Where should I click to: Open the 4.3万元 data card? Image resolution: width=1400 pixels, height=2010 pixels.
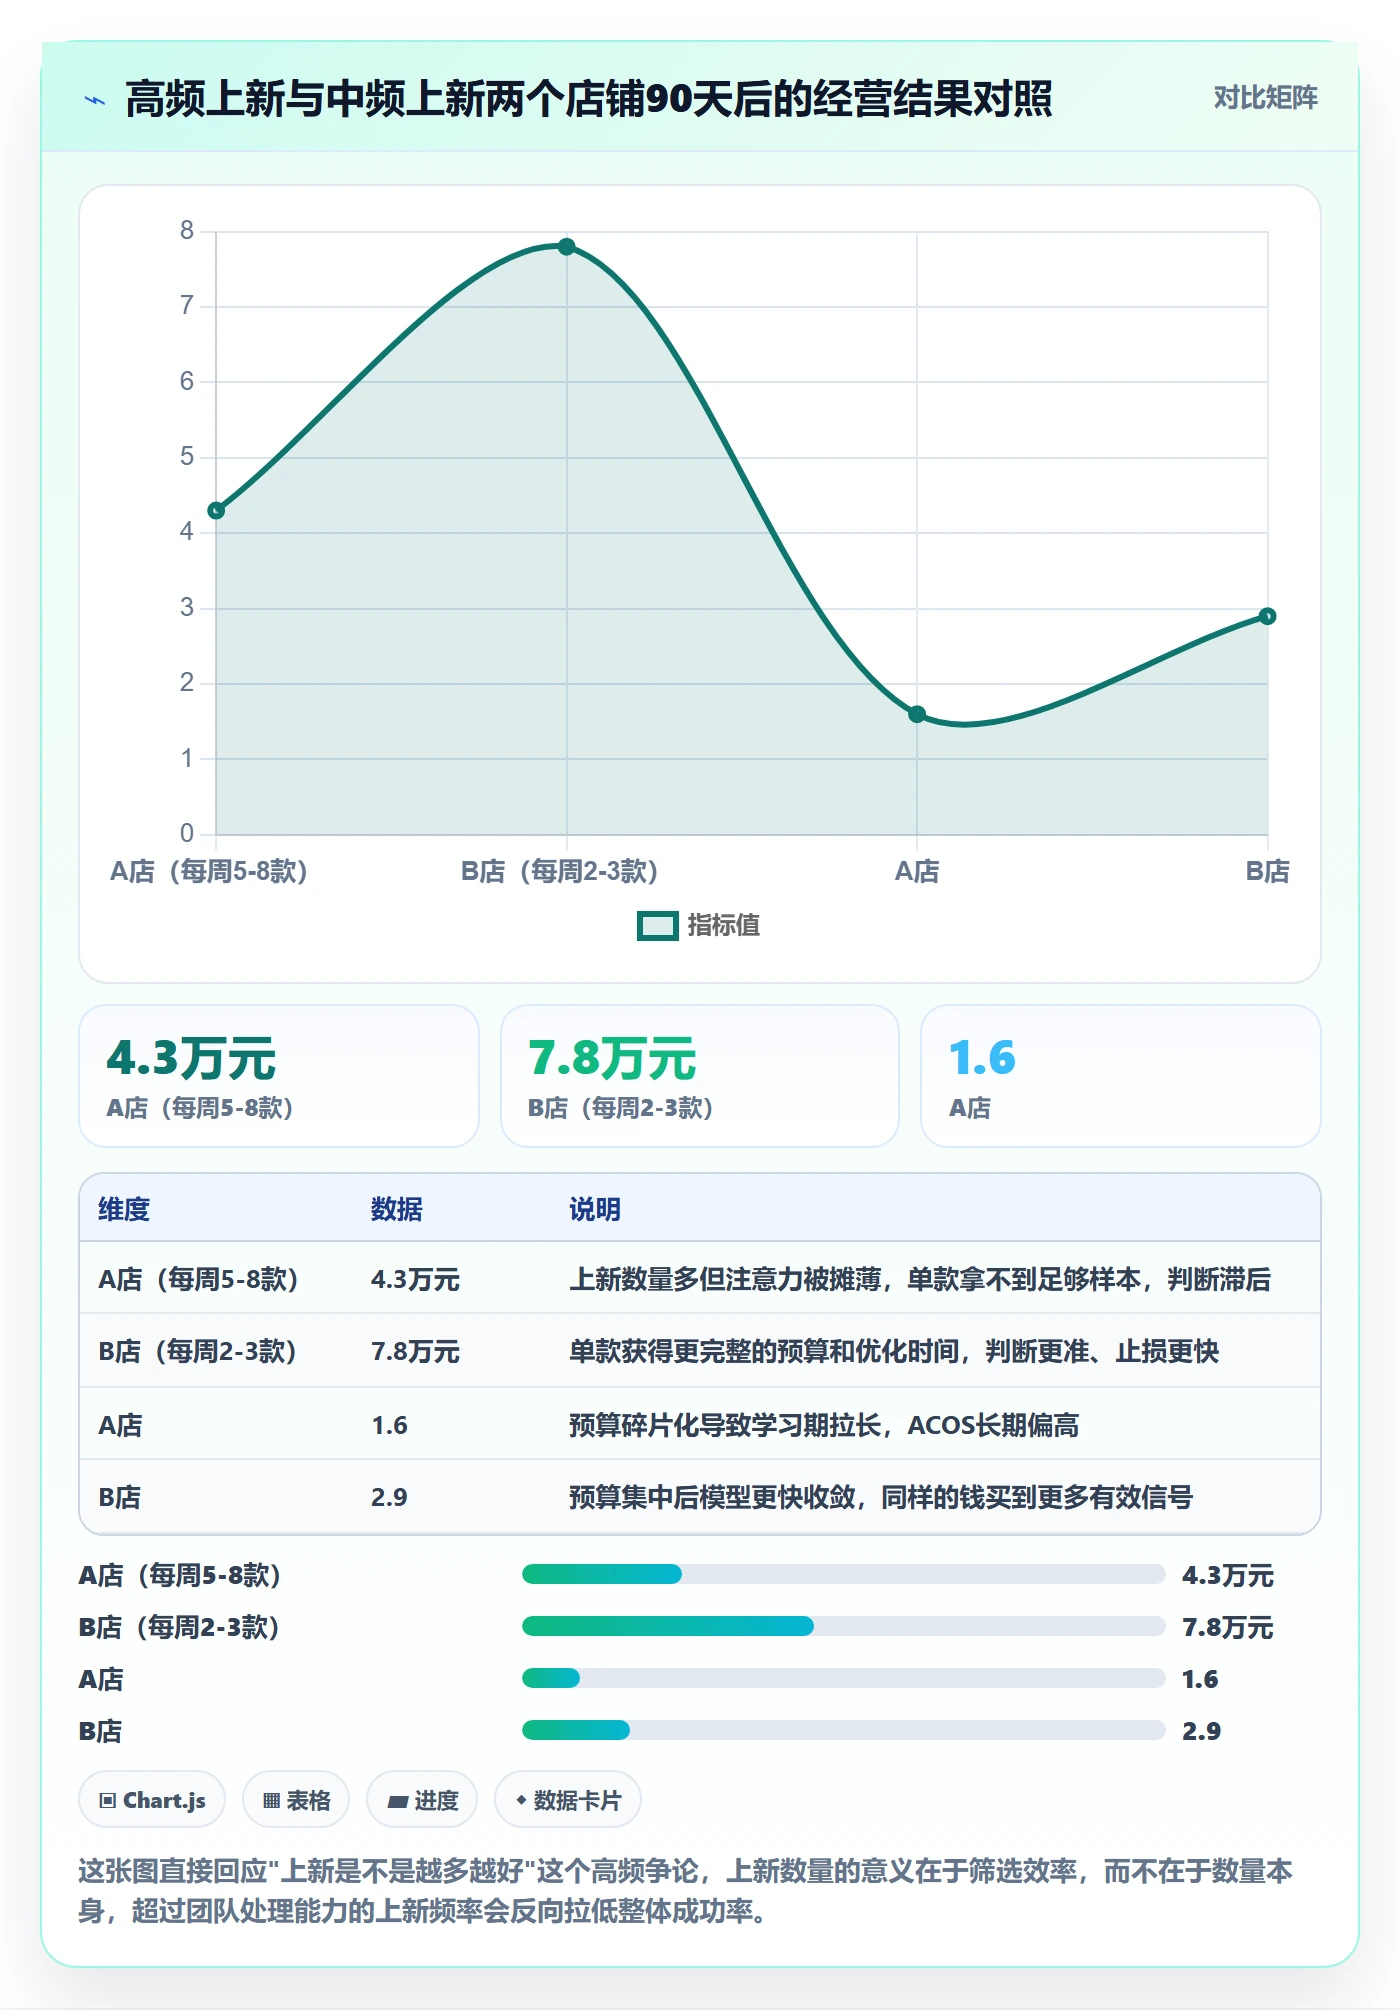click(279, 1076)
